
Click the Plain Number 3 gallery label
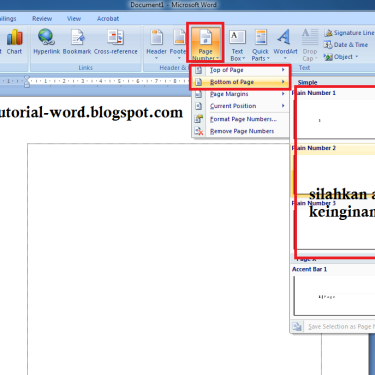[314, 203]
